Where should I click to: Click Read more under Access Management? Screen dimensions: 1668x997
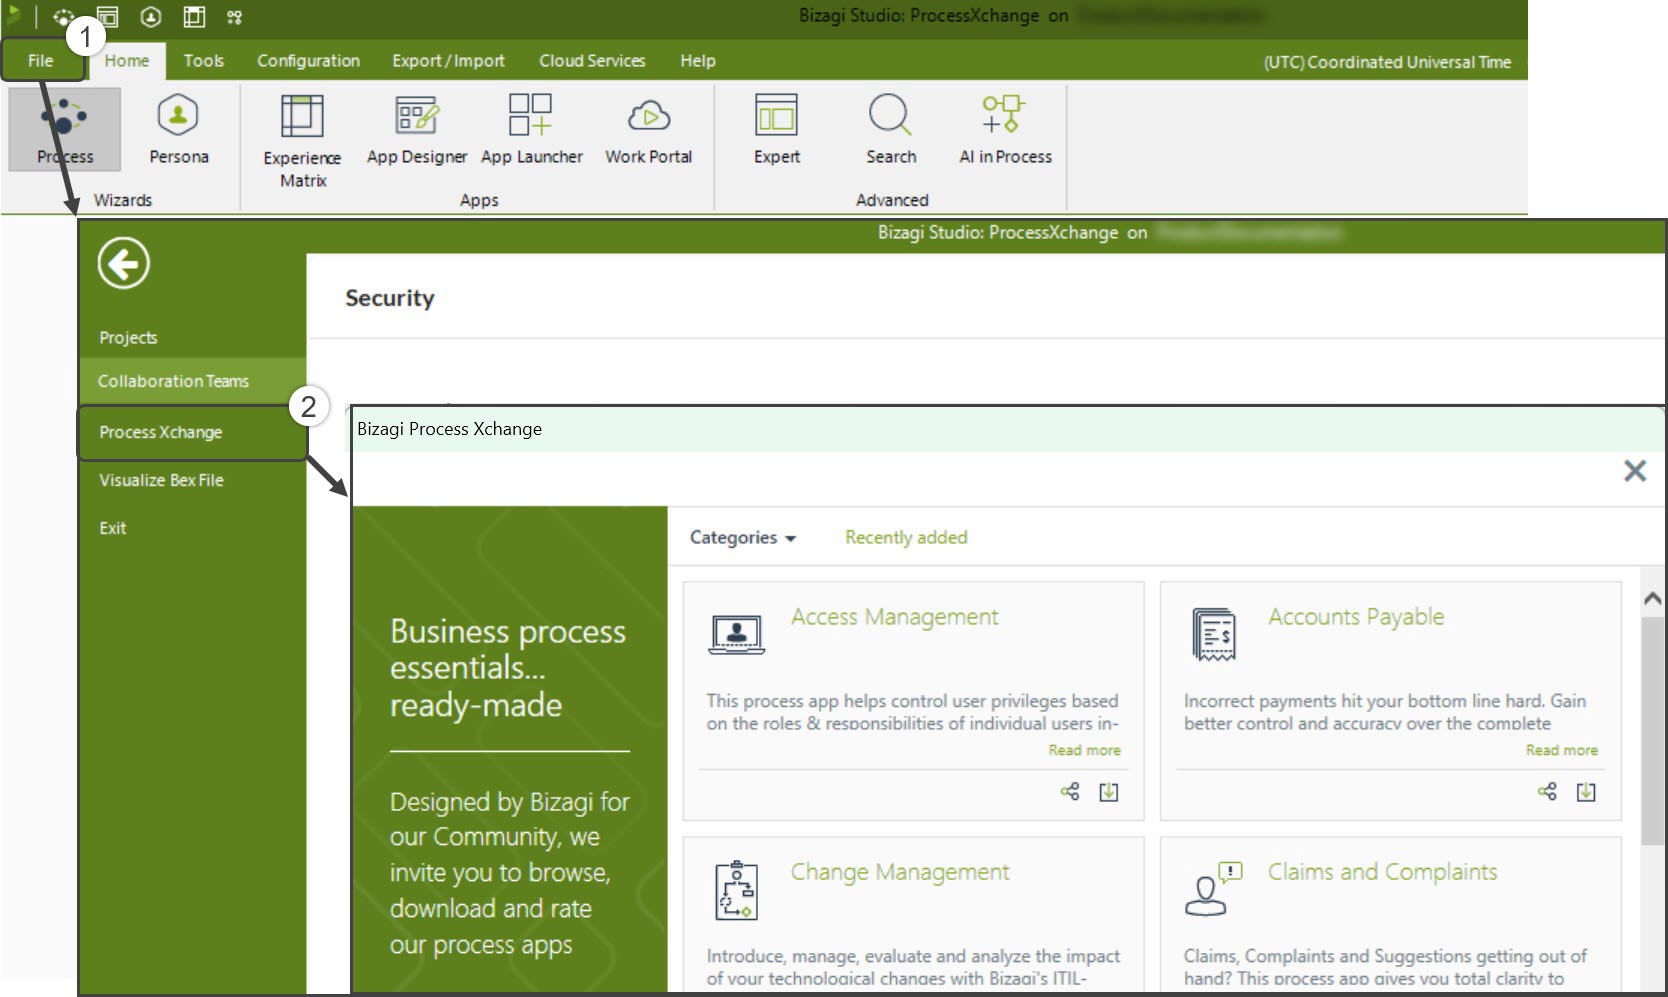pyautogui.click(x=1084, y=750)
